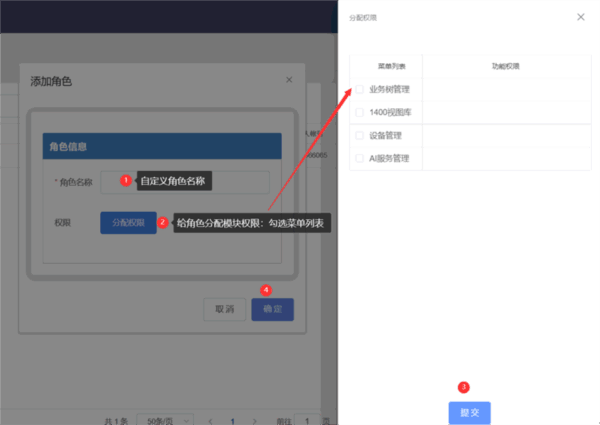Click the 菜单列表 column header
600x425 pixels.
coord(386,66)
